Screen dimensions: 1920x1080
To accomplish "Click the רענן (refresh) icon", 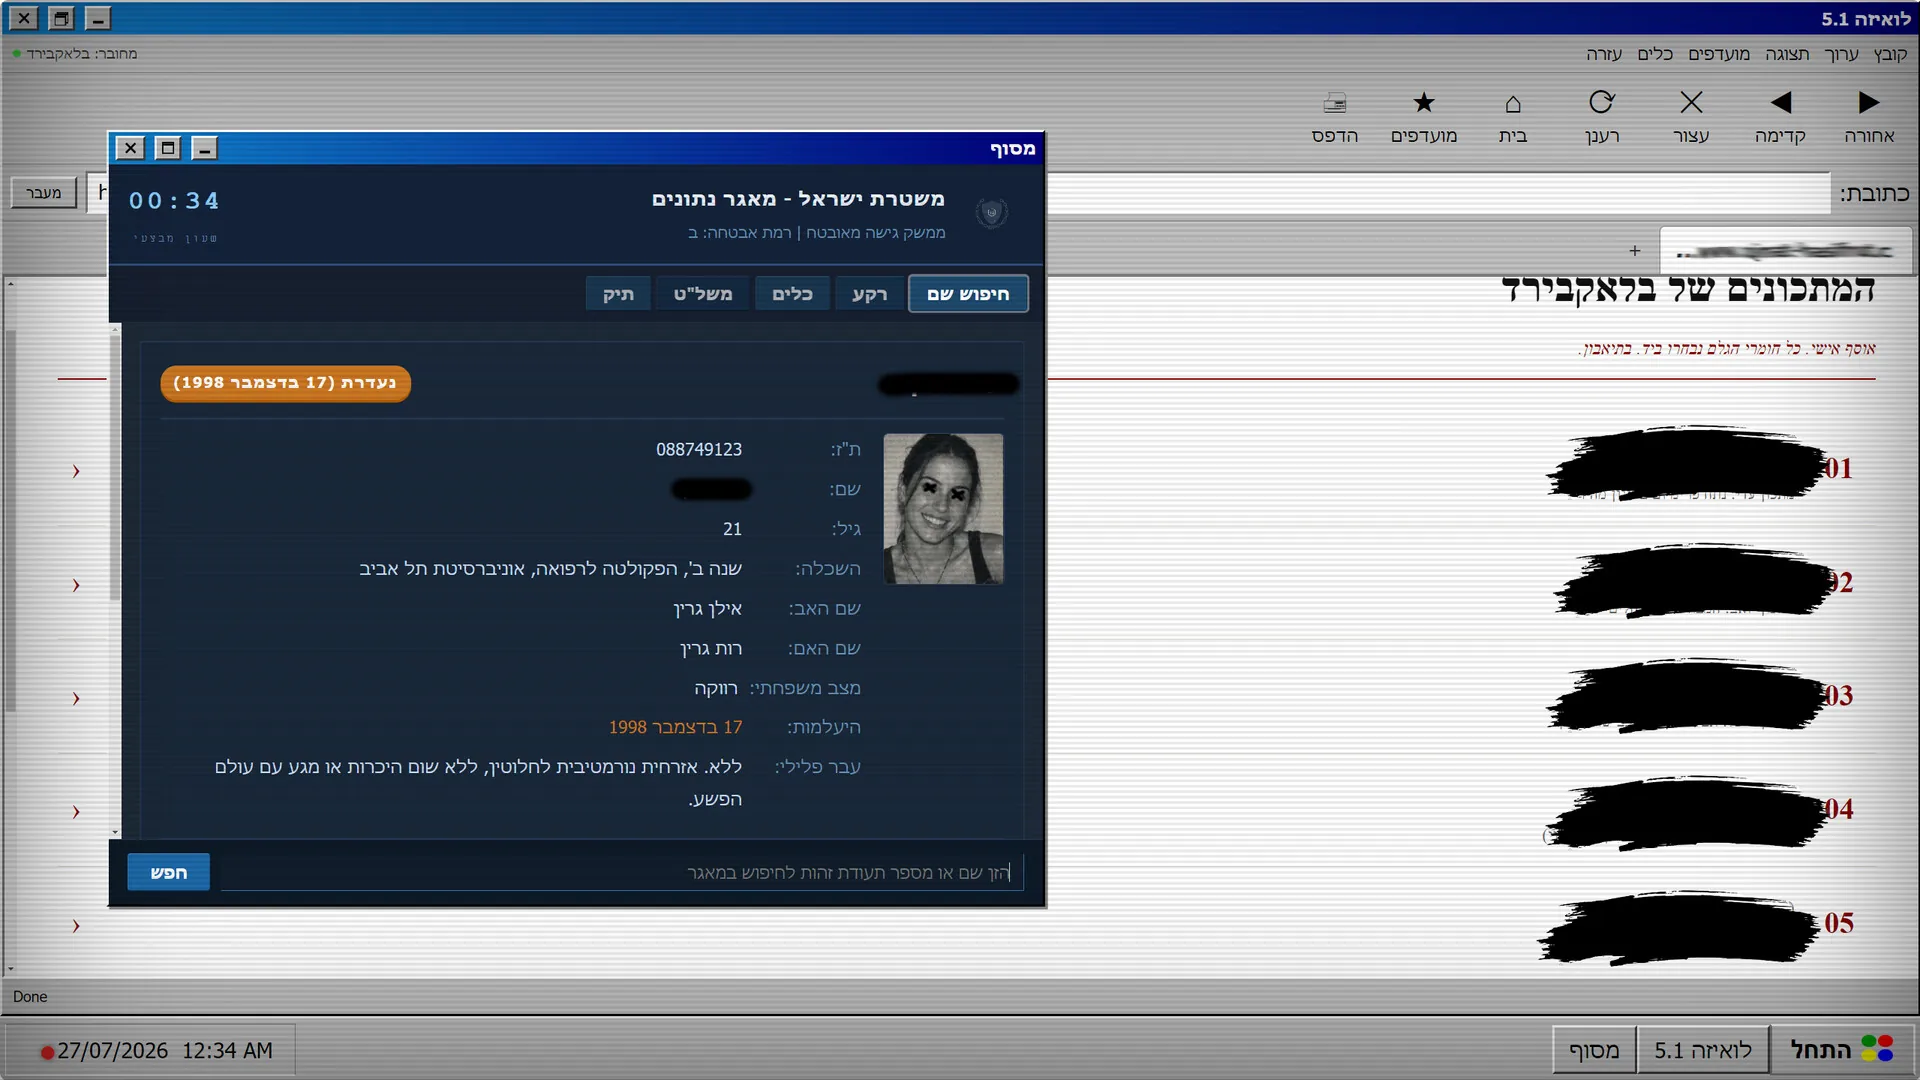I will pyautogui.click(x=1602, y=102).
